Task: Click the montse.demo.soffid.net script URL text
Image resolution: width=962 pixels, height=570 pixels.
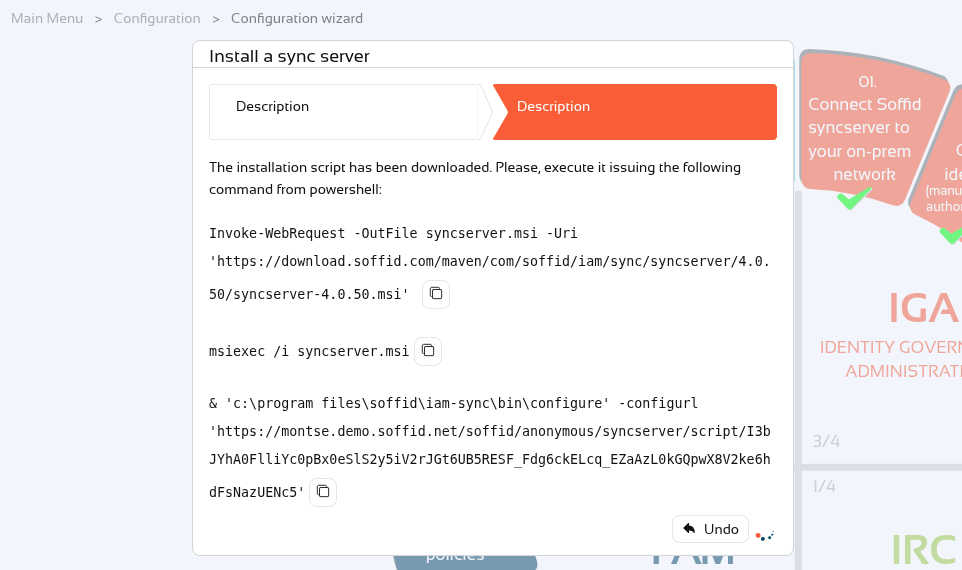Action: click(x=490, y=461)
